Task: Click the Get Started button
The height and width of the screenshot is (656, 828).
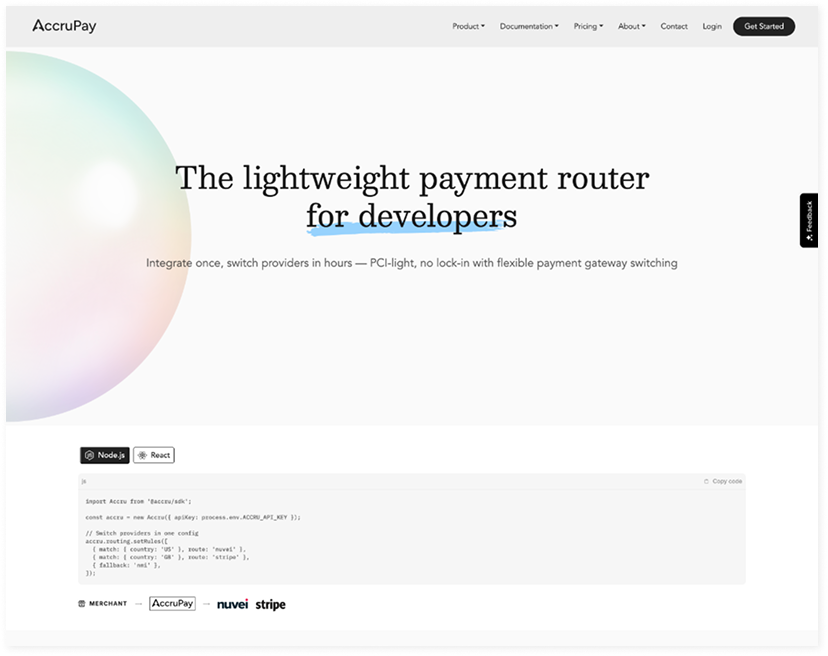Action: [x=763, y=26]
